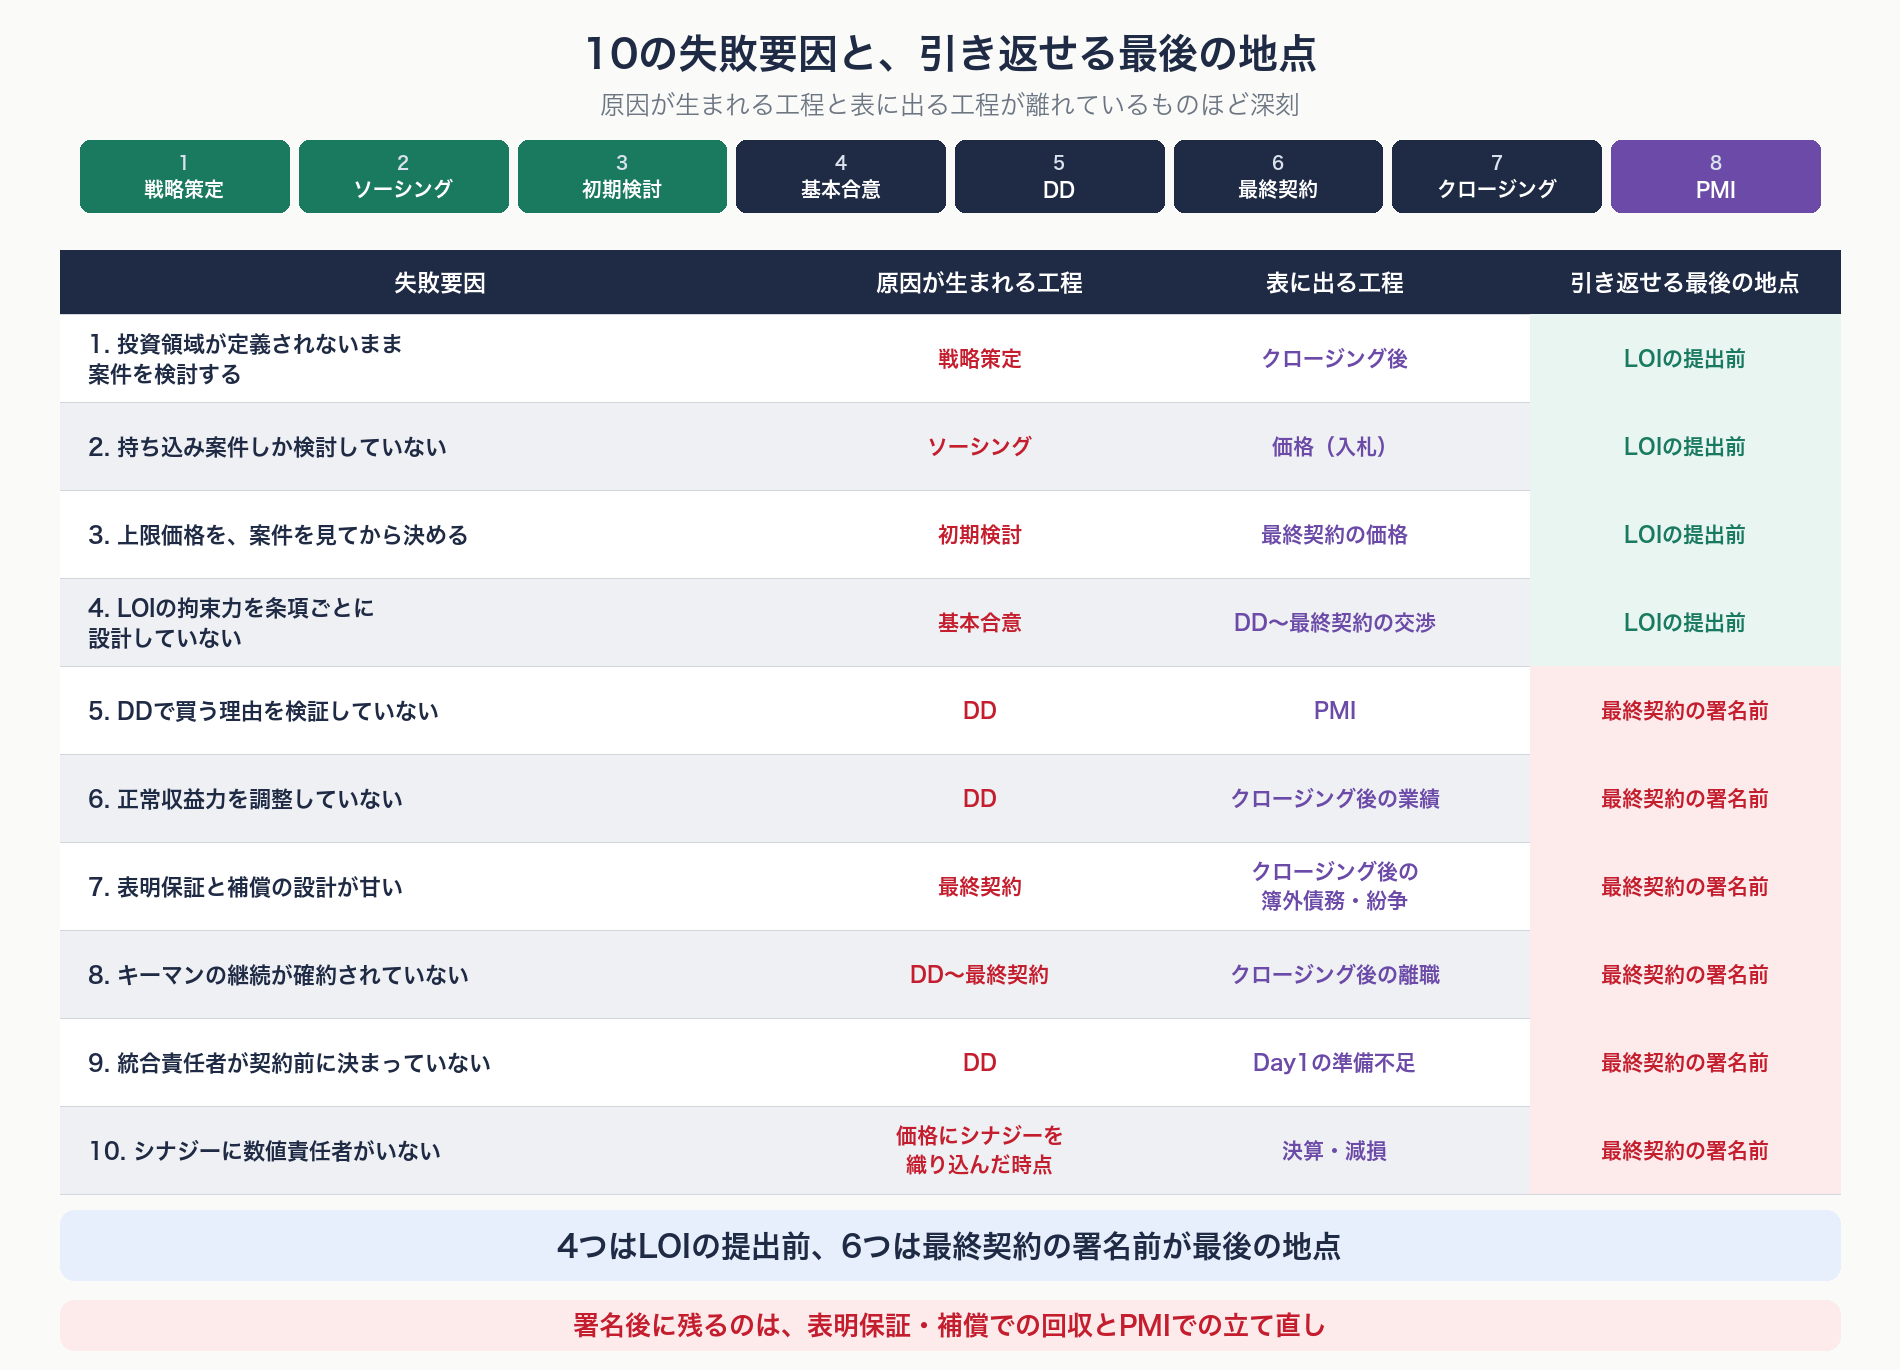Click the step 1 戦略策定 box
The image size is (1900, 1370).
click(184, 176)
